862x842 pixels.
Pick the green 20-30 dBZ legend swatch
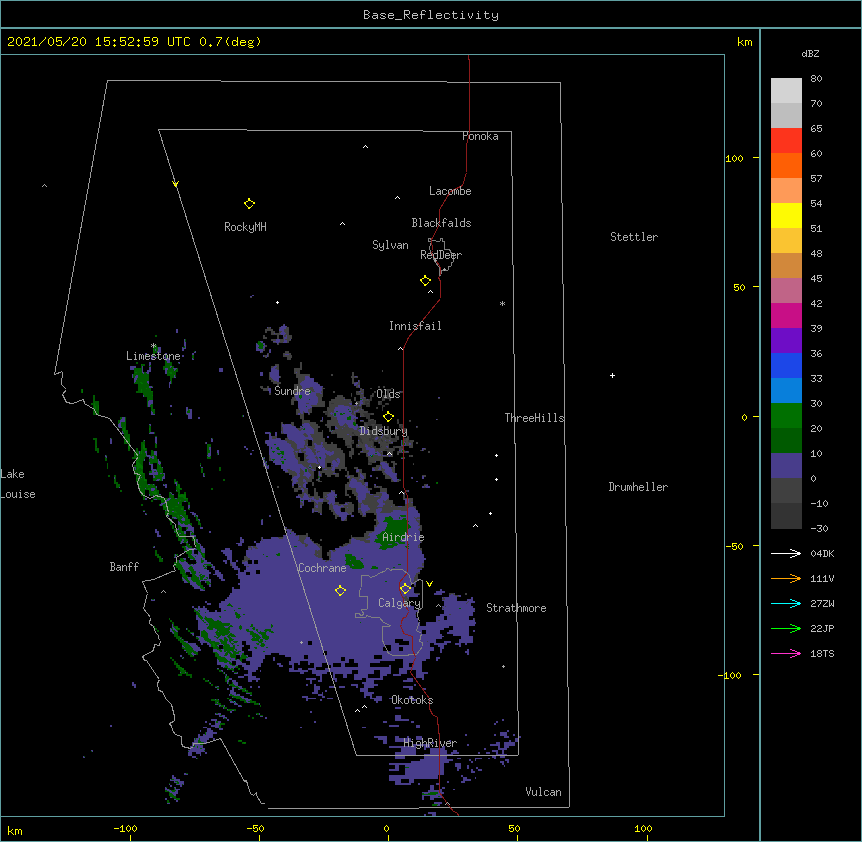pyautogui.click(x=786, y=416)
